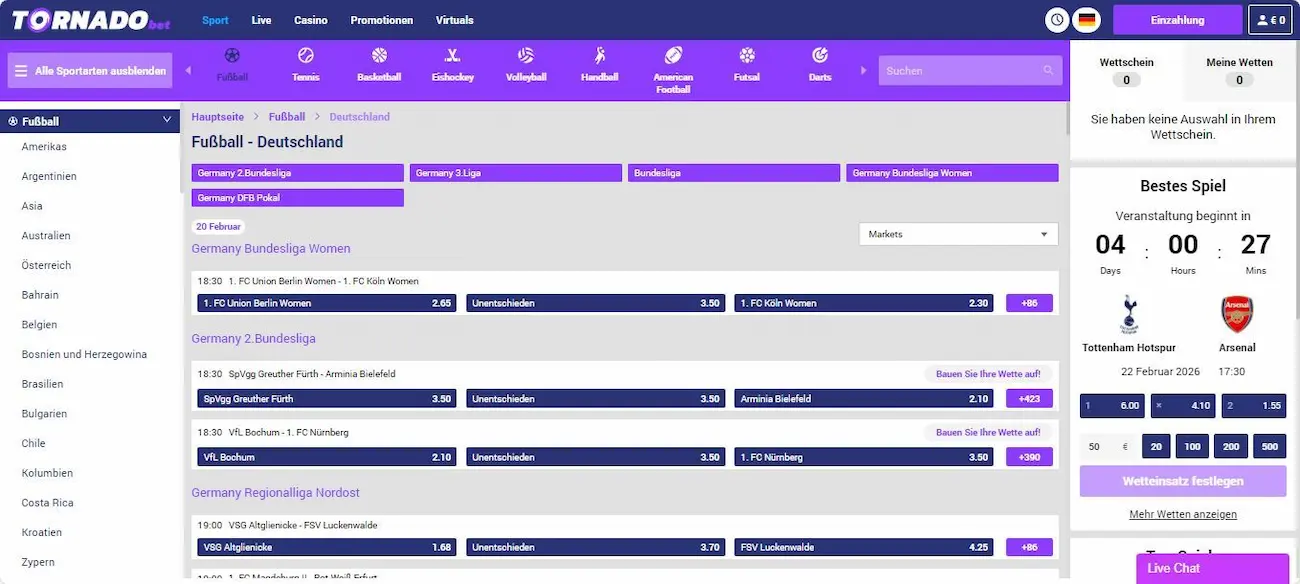Select the 100 euro stake option
The image size is (1300, 584).
pos(1191,447)
